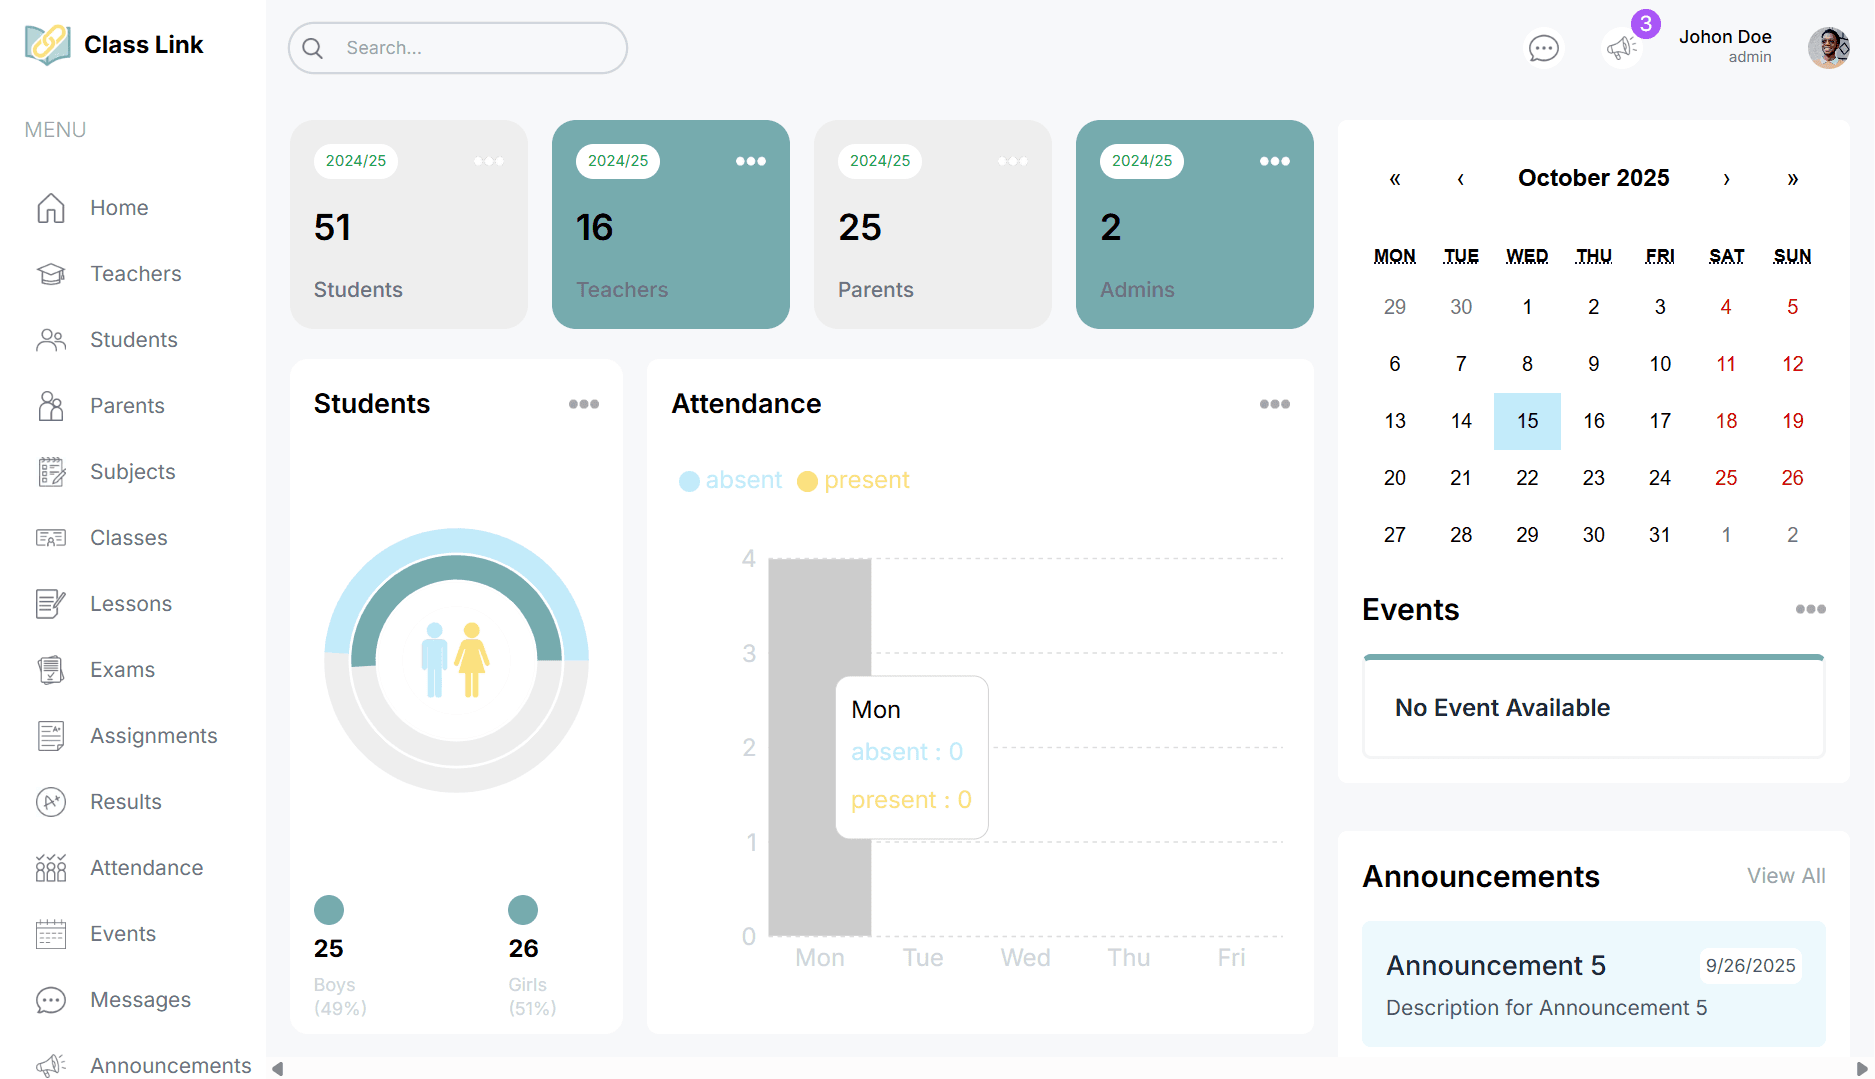
Task: Click inside the Search field
Action: pyautogui.click(x=458, y=48)
